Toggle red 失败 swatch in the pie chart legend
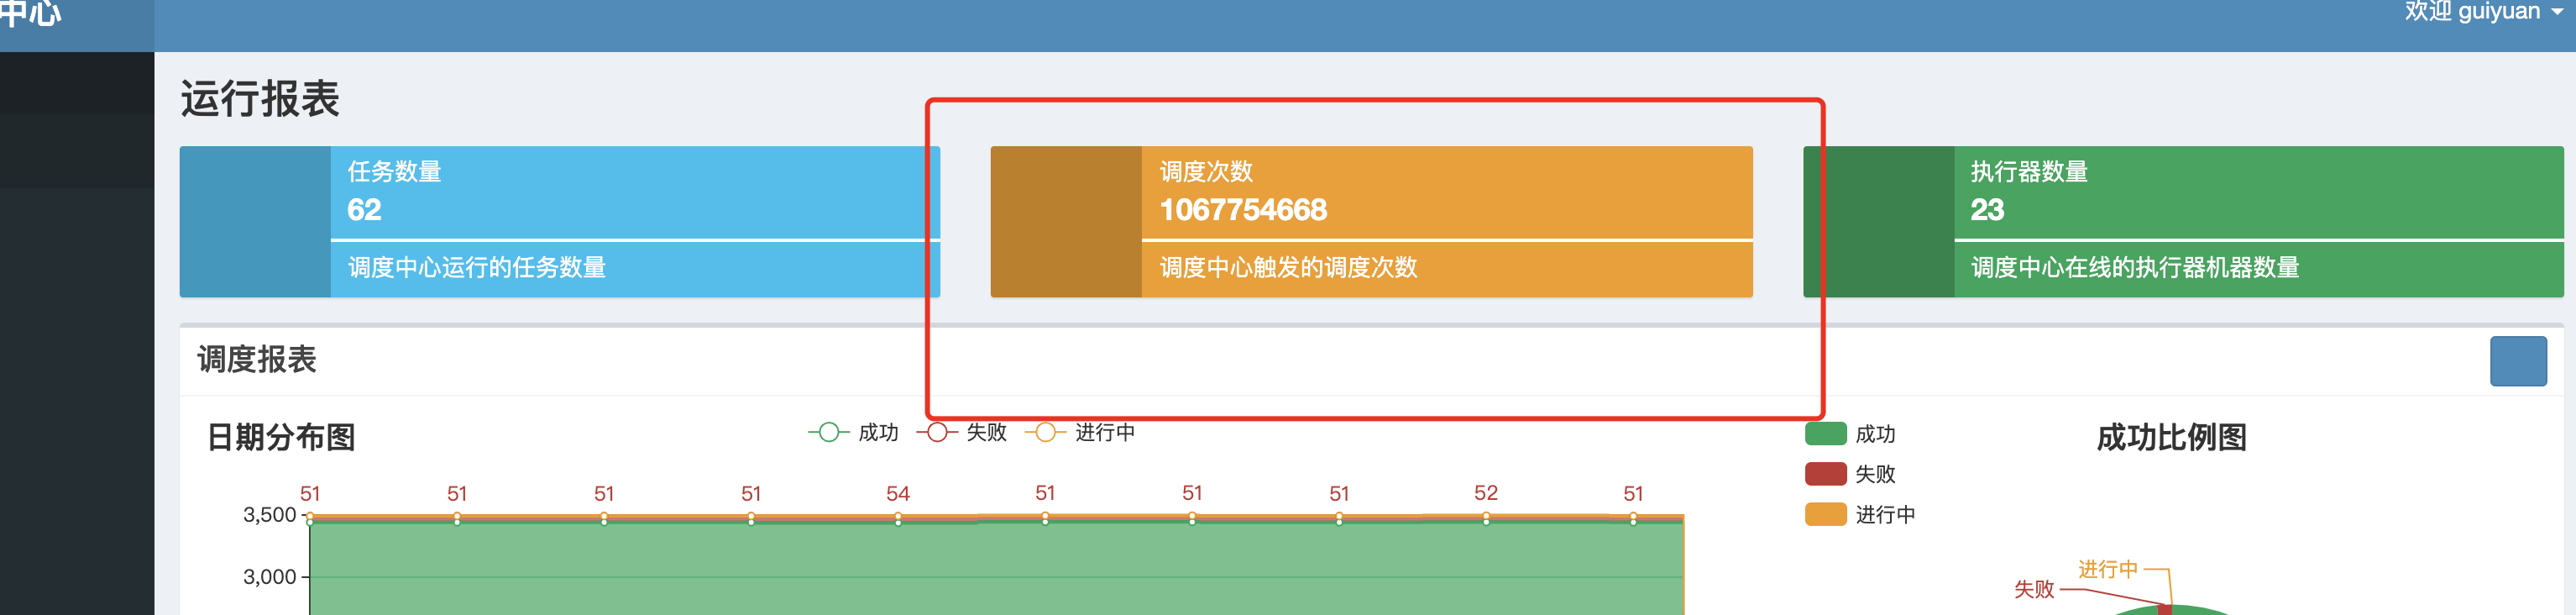The height and width of the screenshot is (615, 2576). click(1825, 474)
